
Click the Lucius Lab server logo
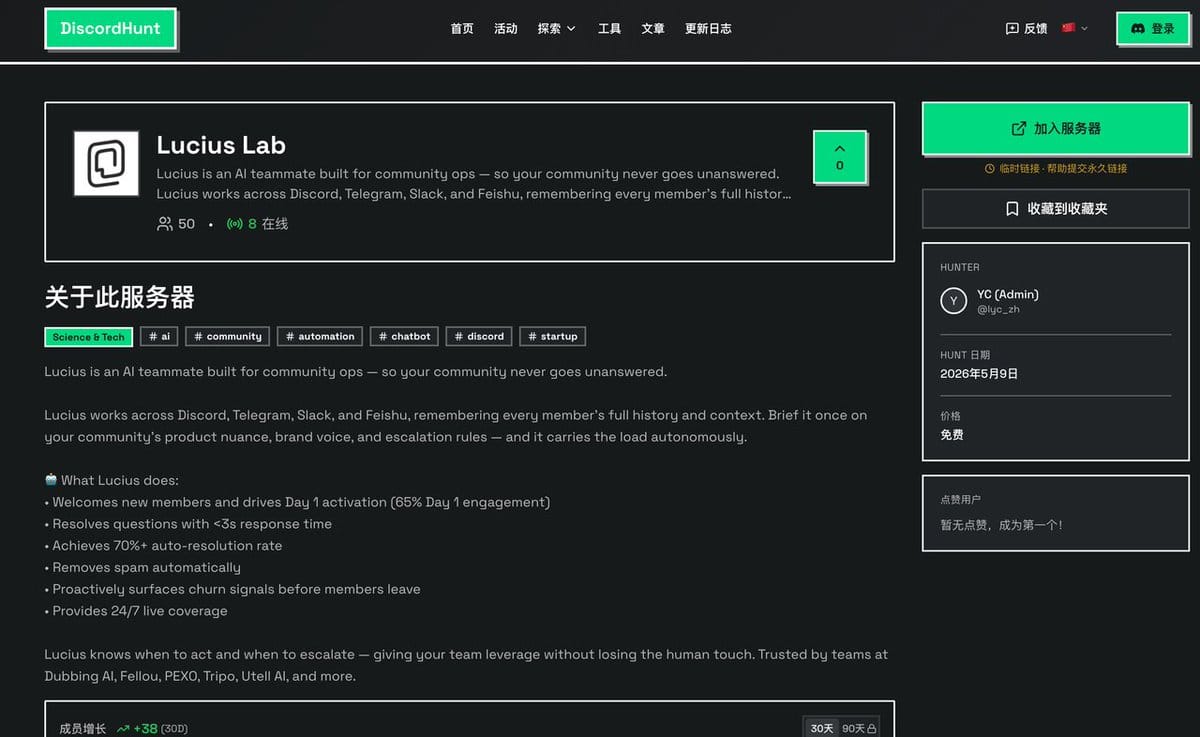(x=106, y=163)
